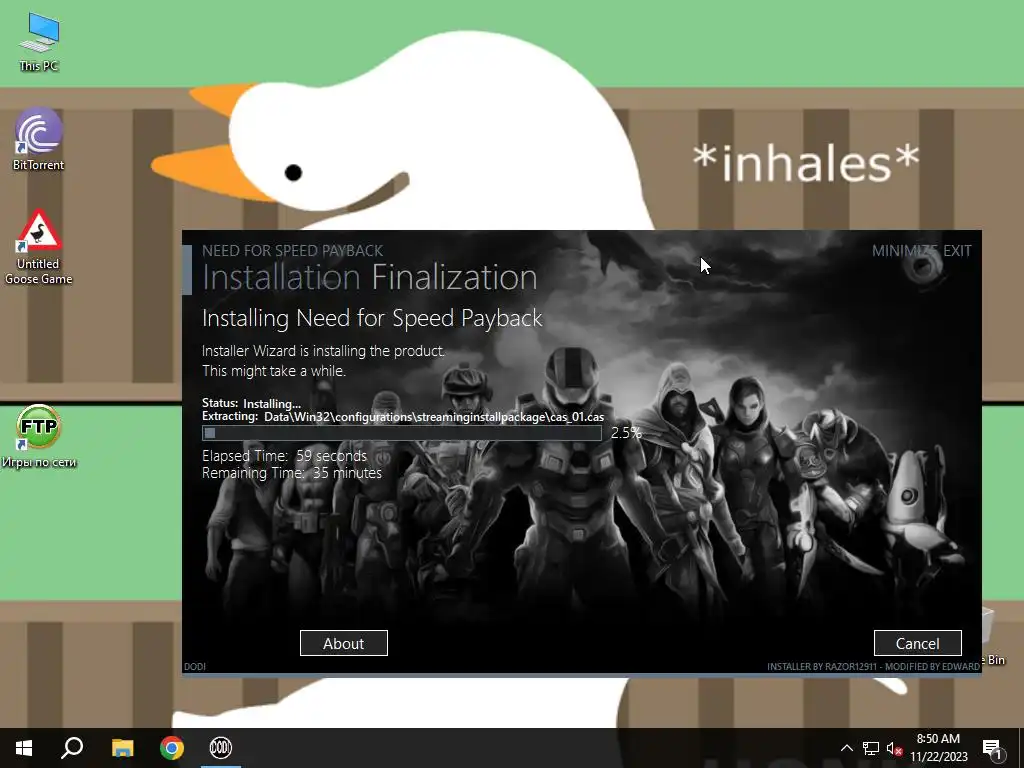Screen dimensions: 1024x768
Task: Click 'Installing Need for Speed Payback' subtitle
Action: [x=372, y=318]
